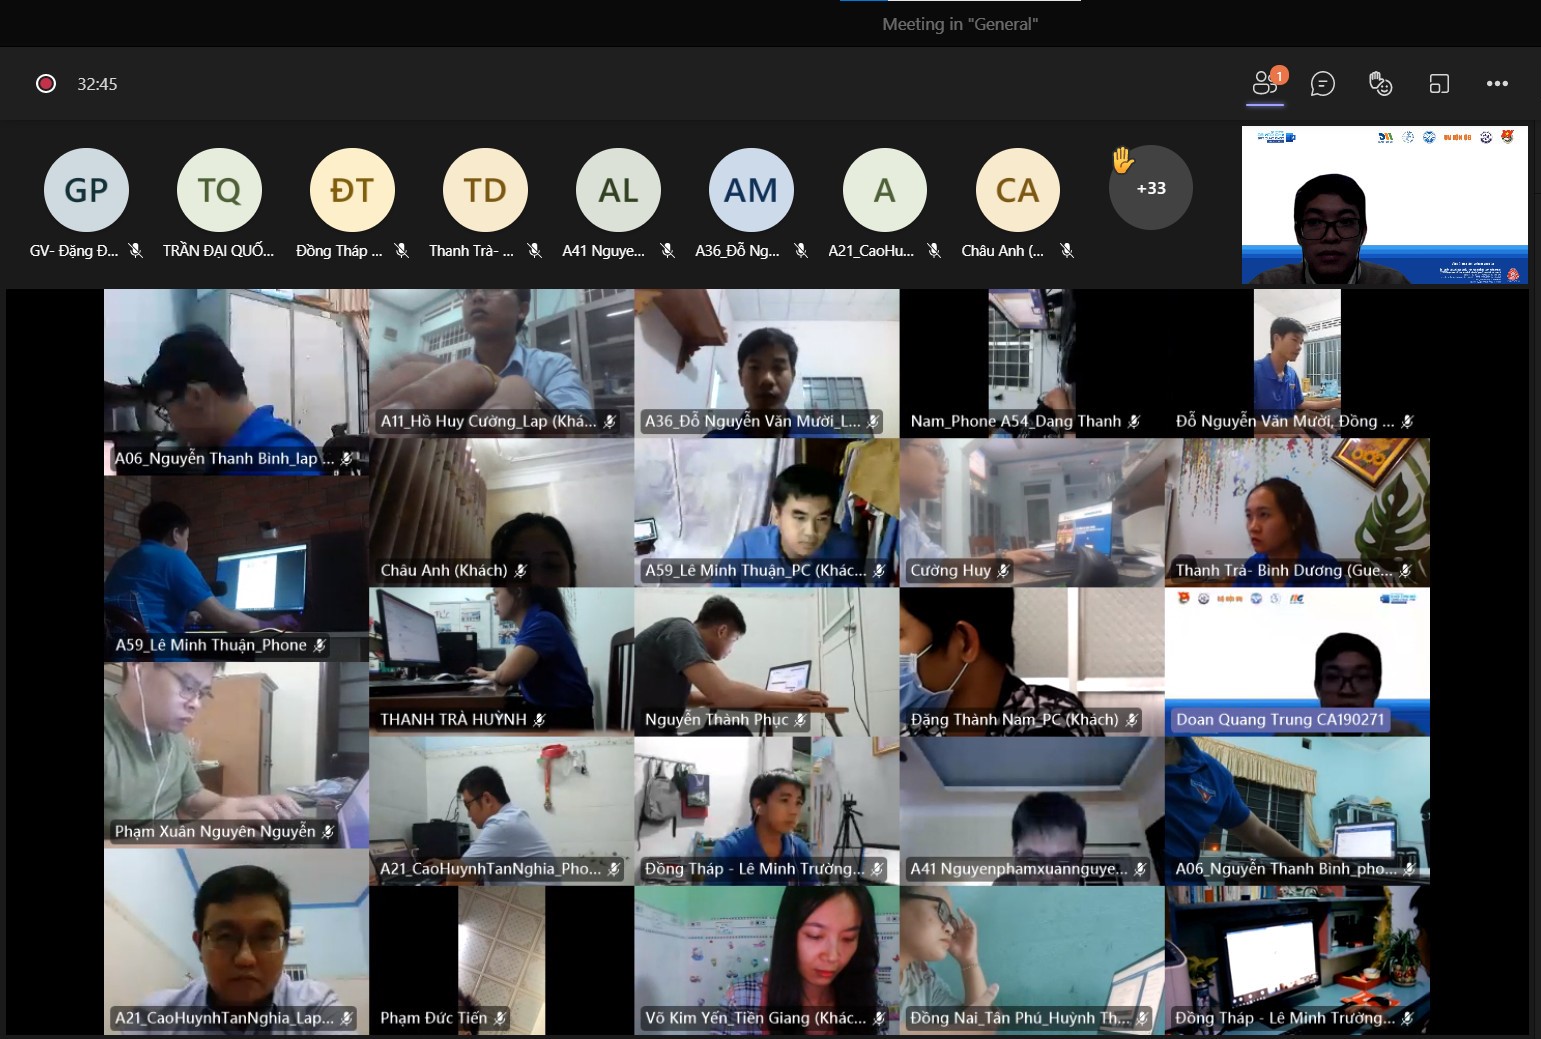This screenshot has height=1039, width=1541.
Task: Click muted mic icon beside Châu Anh avatar
Action: (1067, 251)
